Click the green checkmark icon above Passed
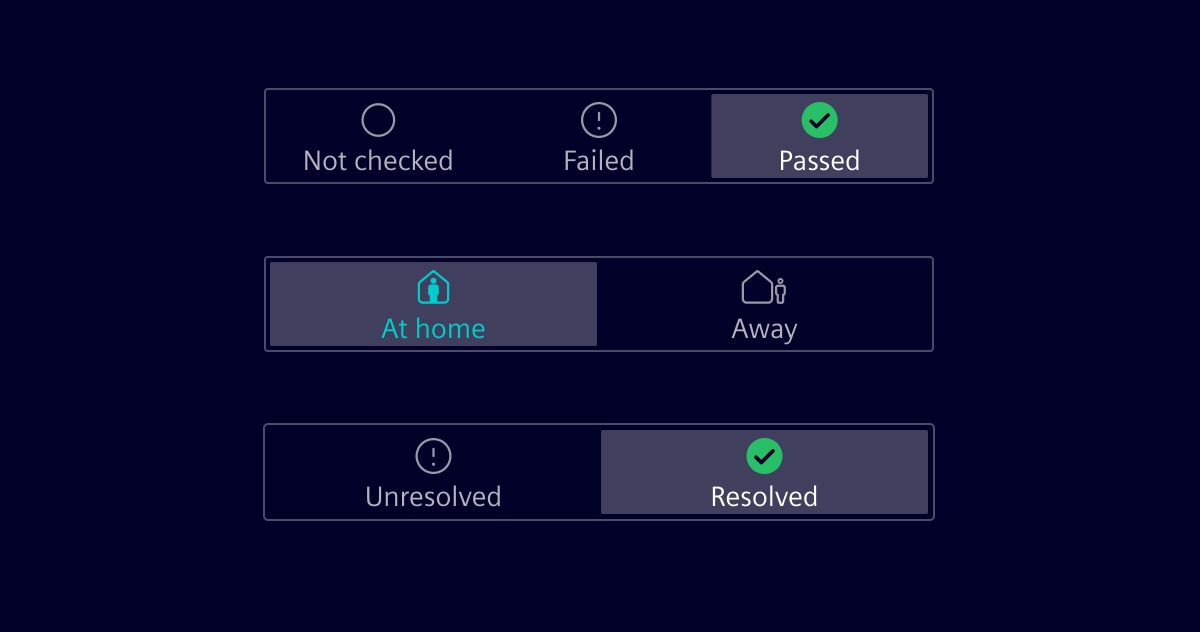This screenshot has width=1200, height=632. pyautogui.click(x=819, y=120)
